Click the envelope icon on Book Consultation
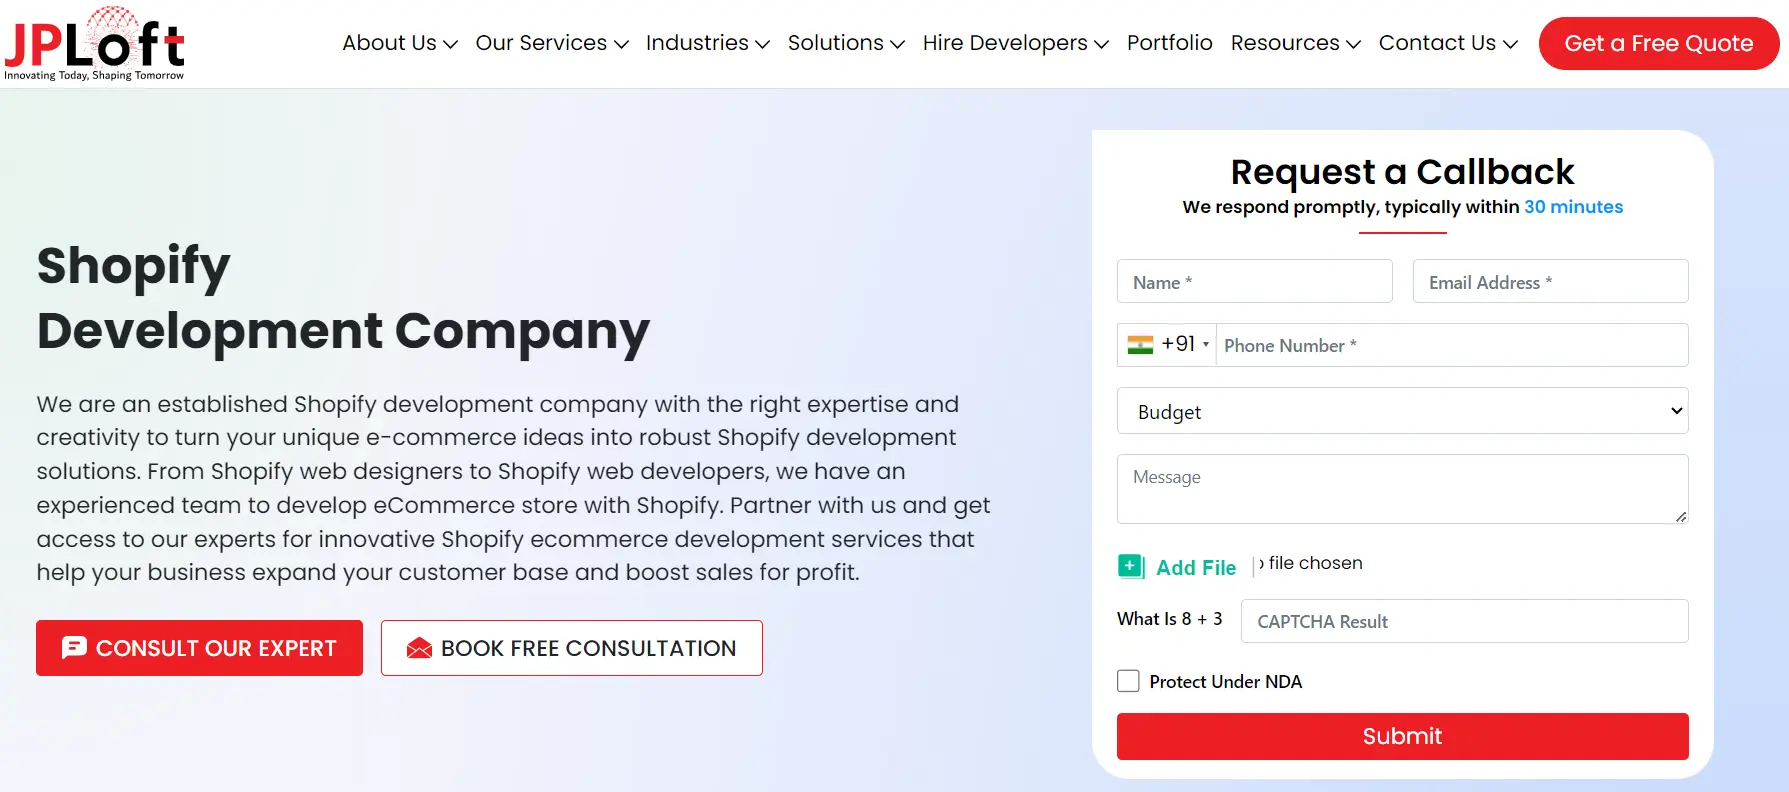 pos(420,648)
